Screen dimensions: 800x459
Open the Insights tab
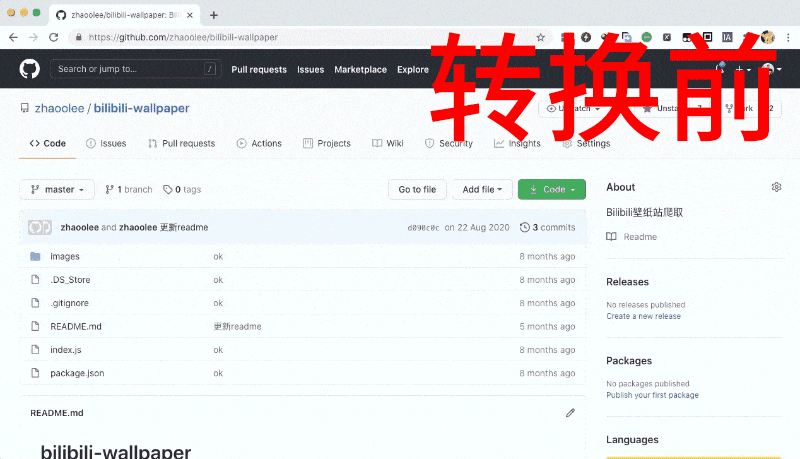pos(517,143)
